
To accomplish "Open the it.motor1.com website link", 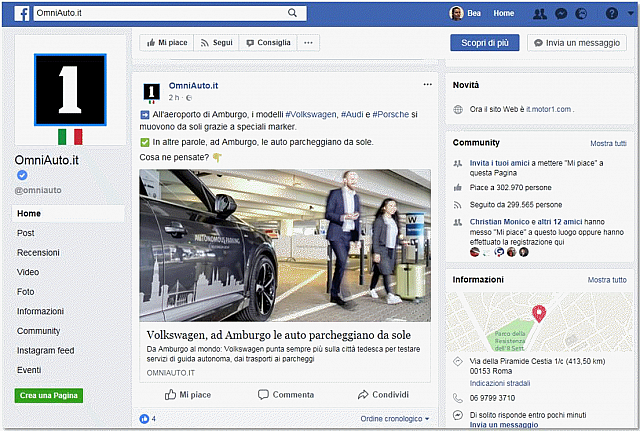I will [x=549, y=109].
